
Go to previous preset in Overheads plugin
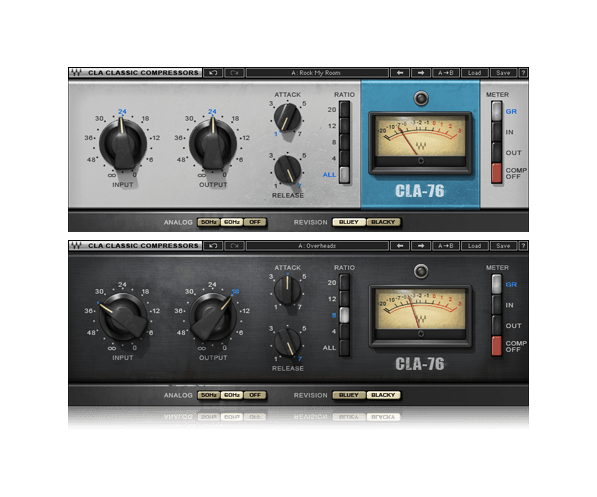coord(400,246)
